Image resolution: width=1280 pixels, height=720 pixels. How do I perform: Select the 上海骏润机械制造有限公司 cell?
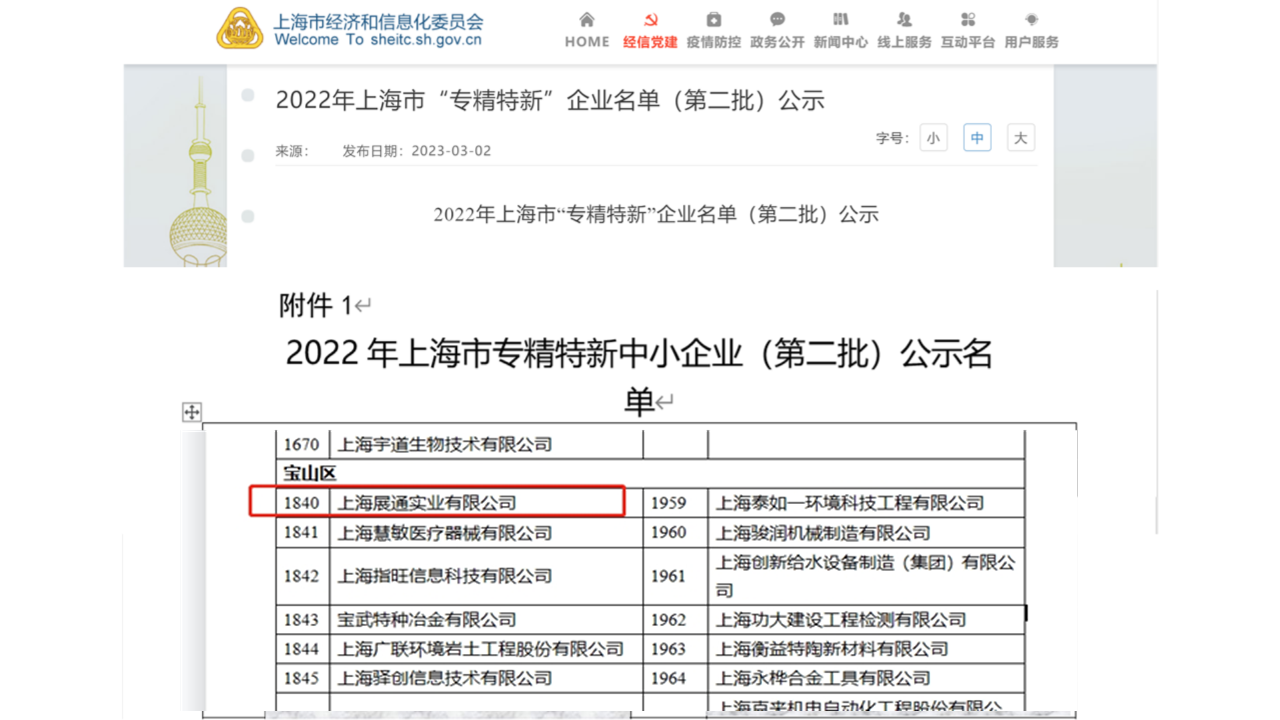[866, 533]
